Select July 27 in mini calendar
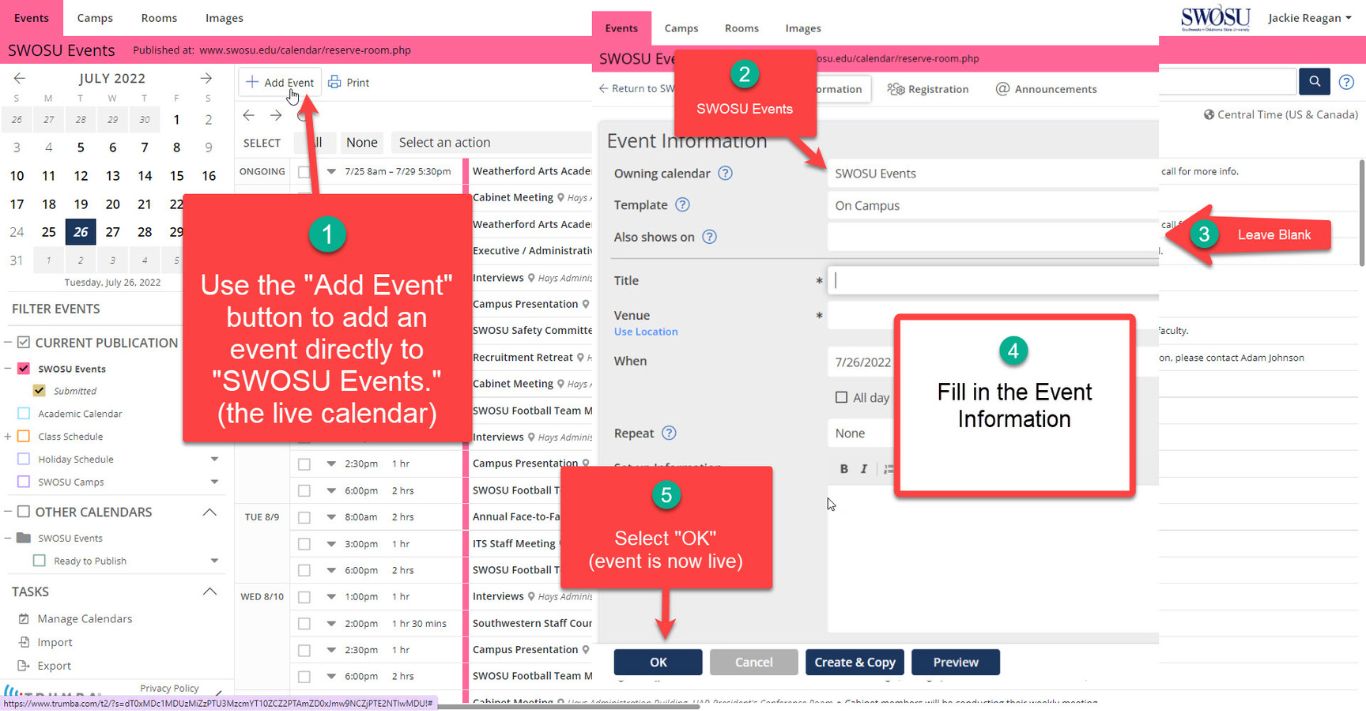1366x711 pixels. click(113, 232)
